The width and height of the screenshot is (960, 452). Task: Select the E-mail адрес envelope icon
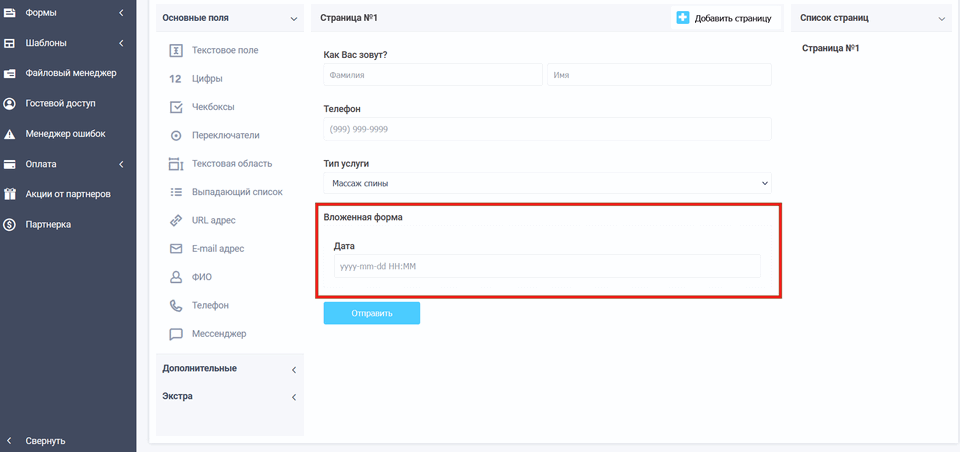[x=176, y=248]
